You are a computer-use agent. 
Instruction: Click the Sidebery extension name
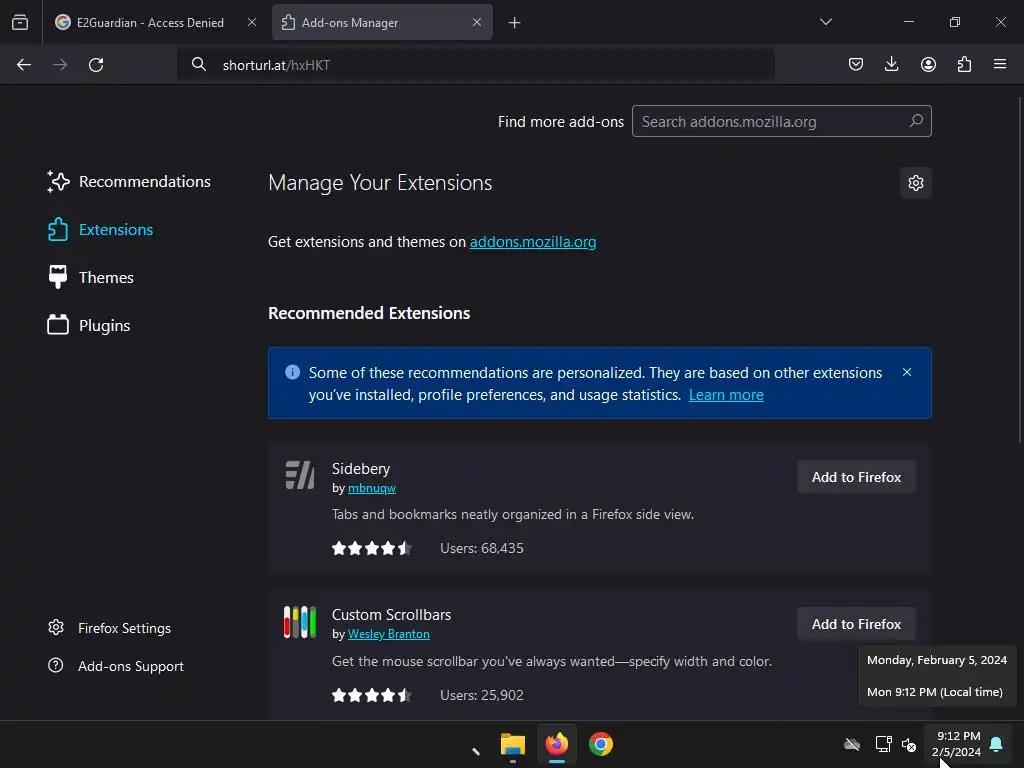coord(360,469)
